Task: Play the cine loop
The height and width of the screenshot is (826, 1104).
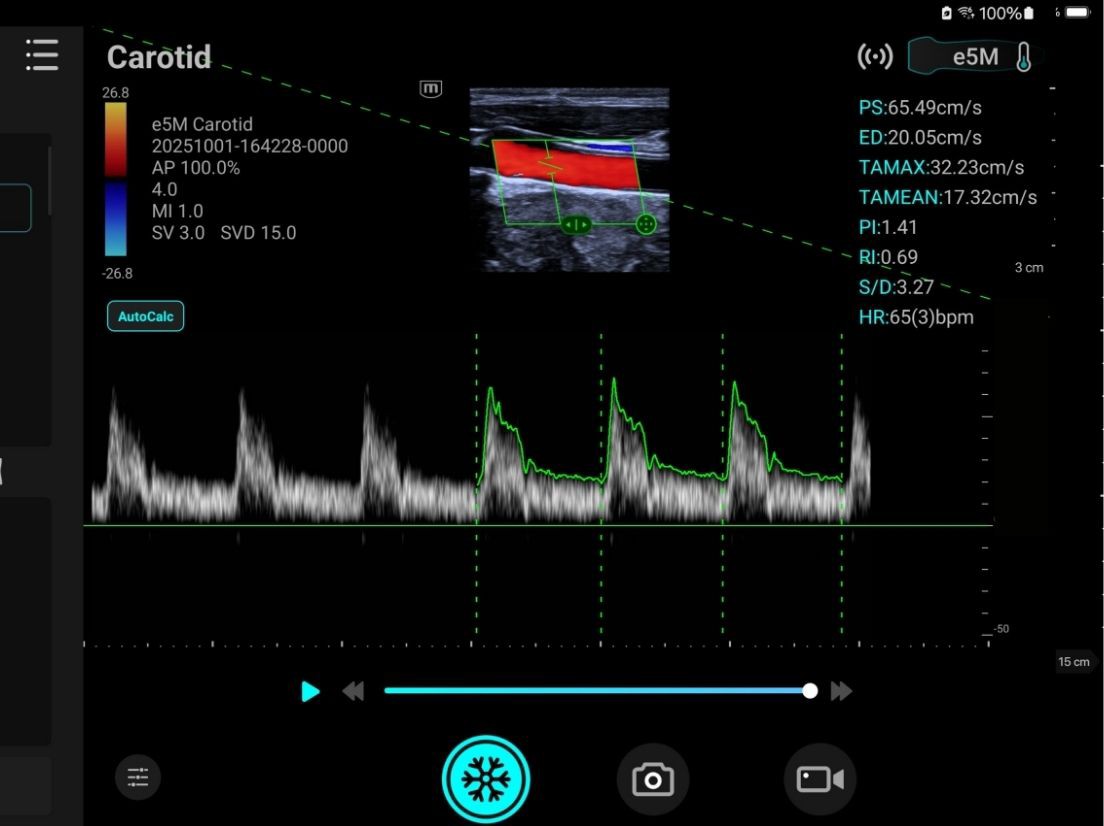Action: coord(311,691)
